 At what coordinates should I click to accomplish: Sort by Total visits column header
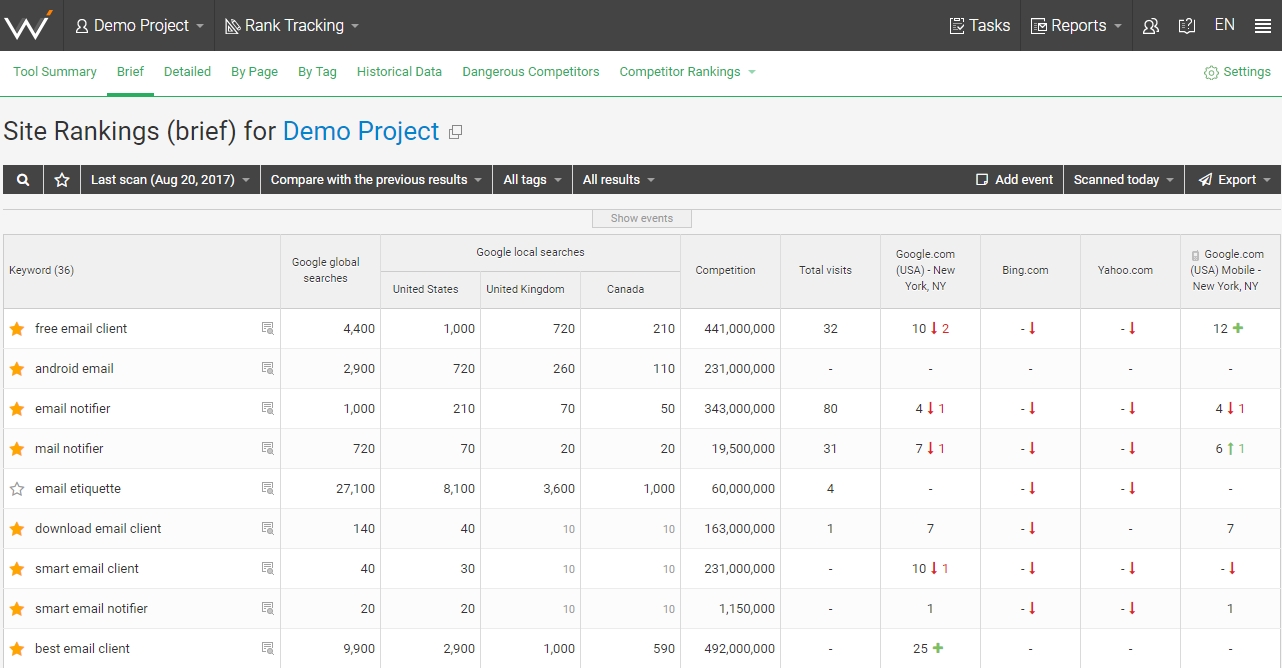830,271
